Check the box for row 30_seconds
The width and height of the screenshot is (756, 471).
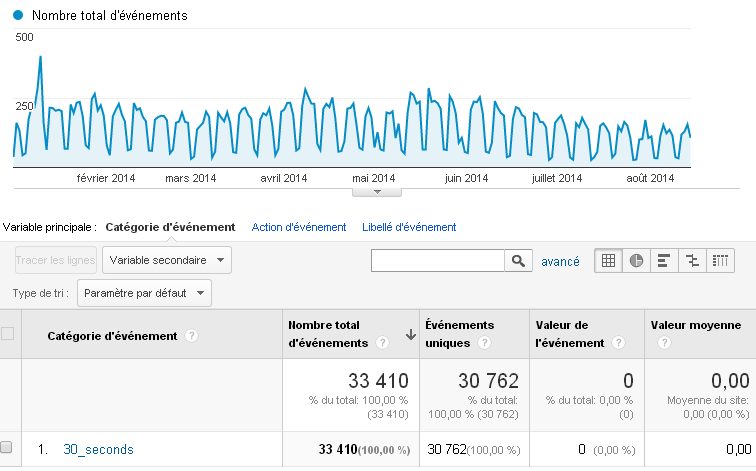[8, 449]
